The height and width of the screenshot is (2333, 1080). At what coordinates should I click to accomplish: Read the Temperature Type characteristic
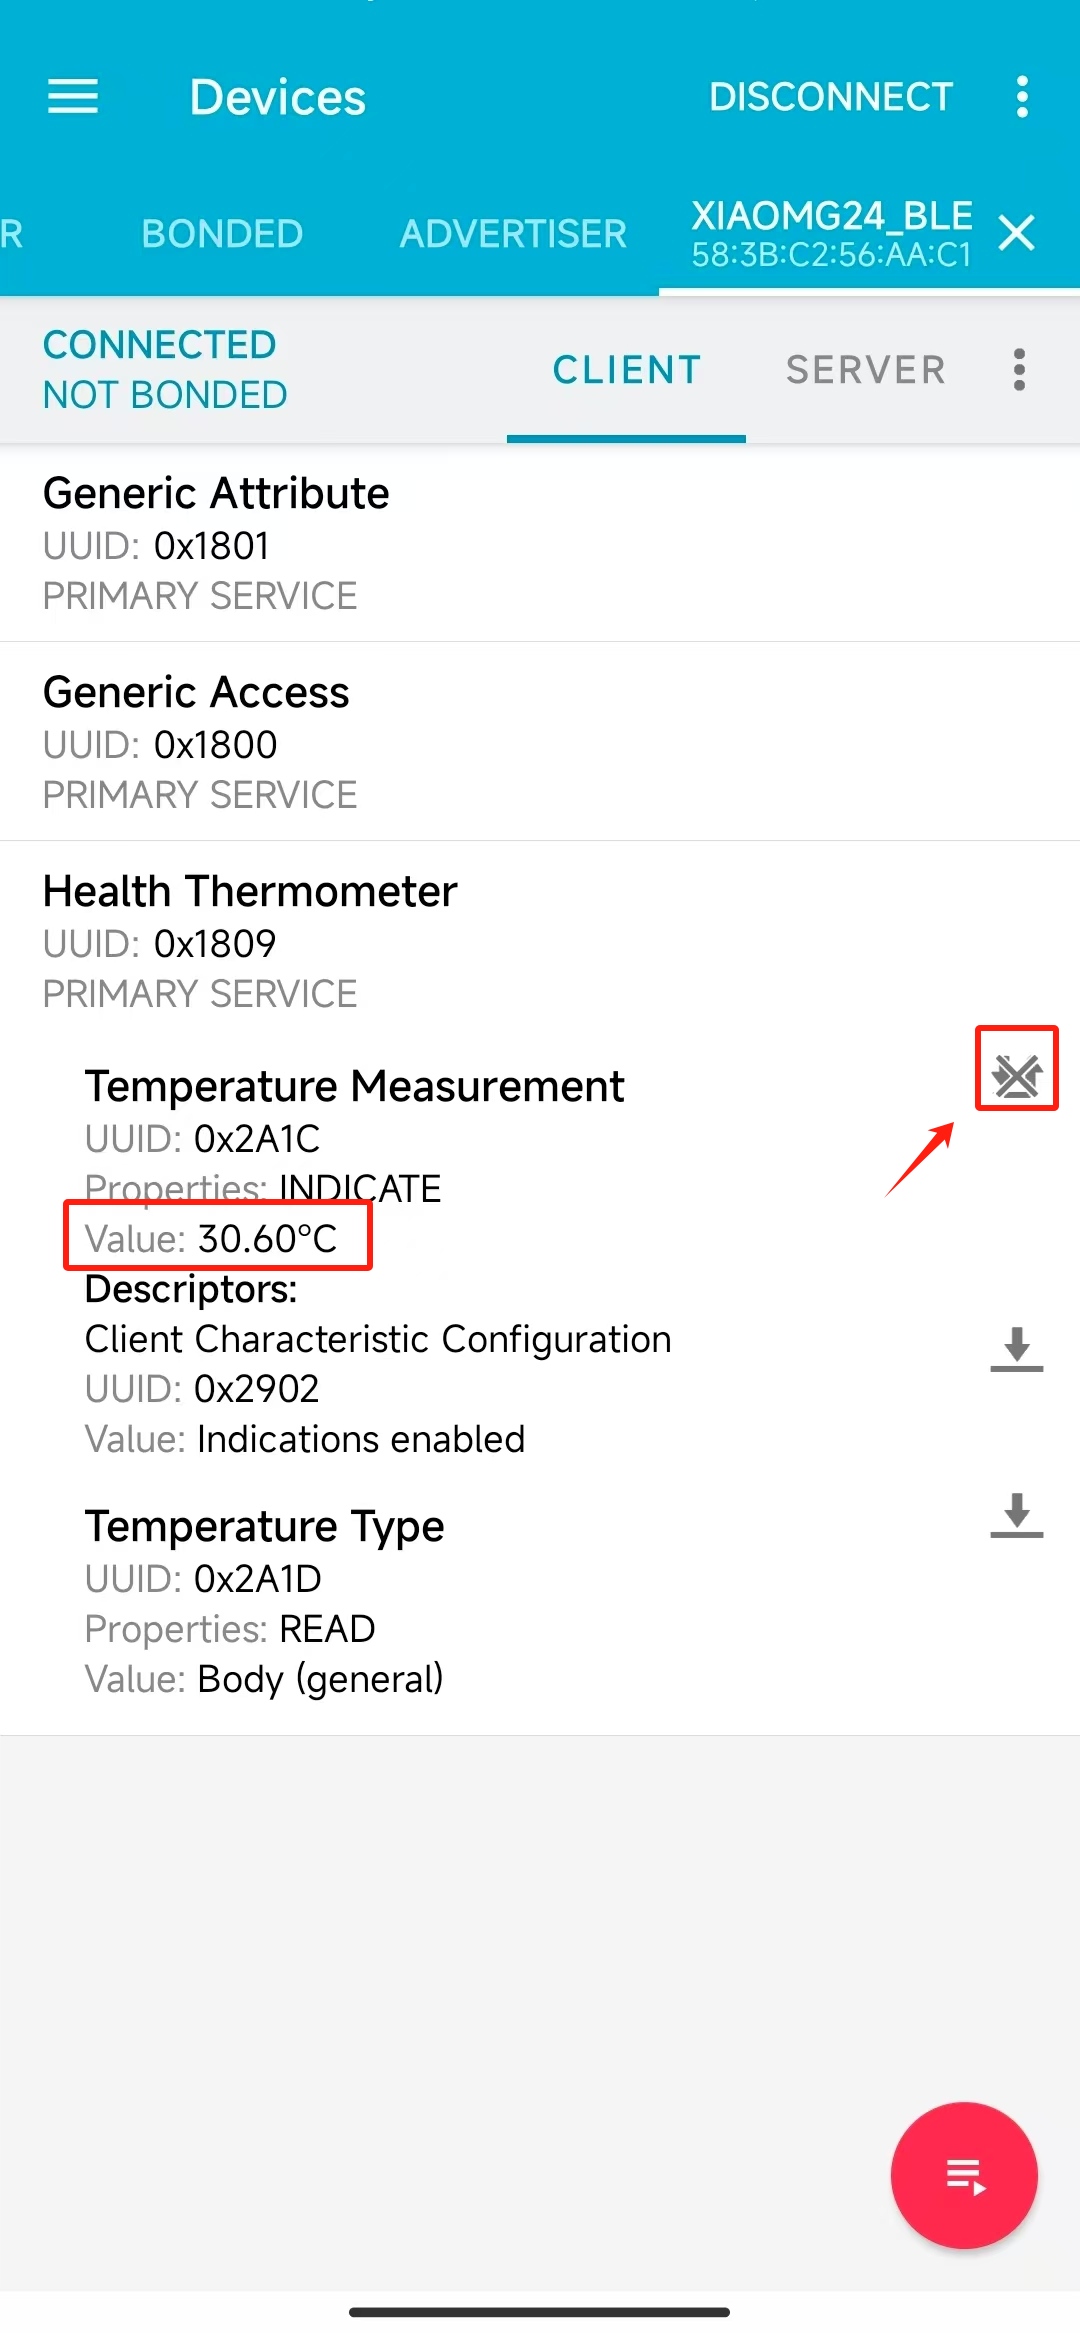click(x=1017, y=1515)
